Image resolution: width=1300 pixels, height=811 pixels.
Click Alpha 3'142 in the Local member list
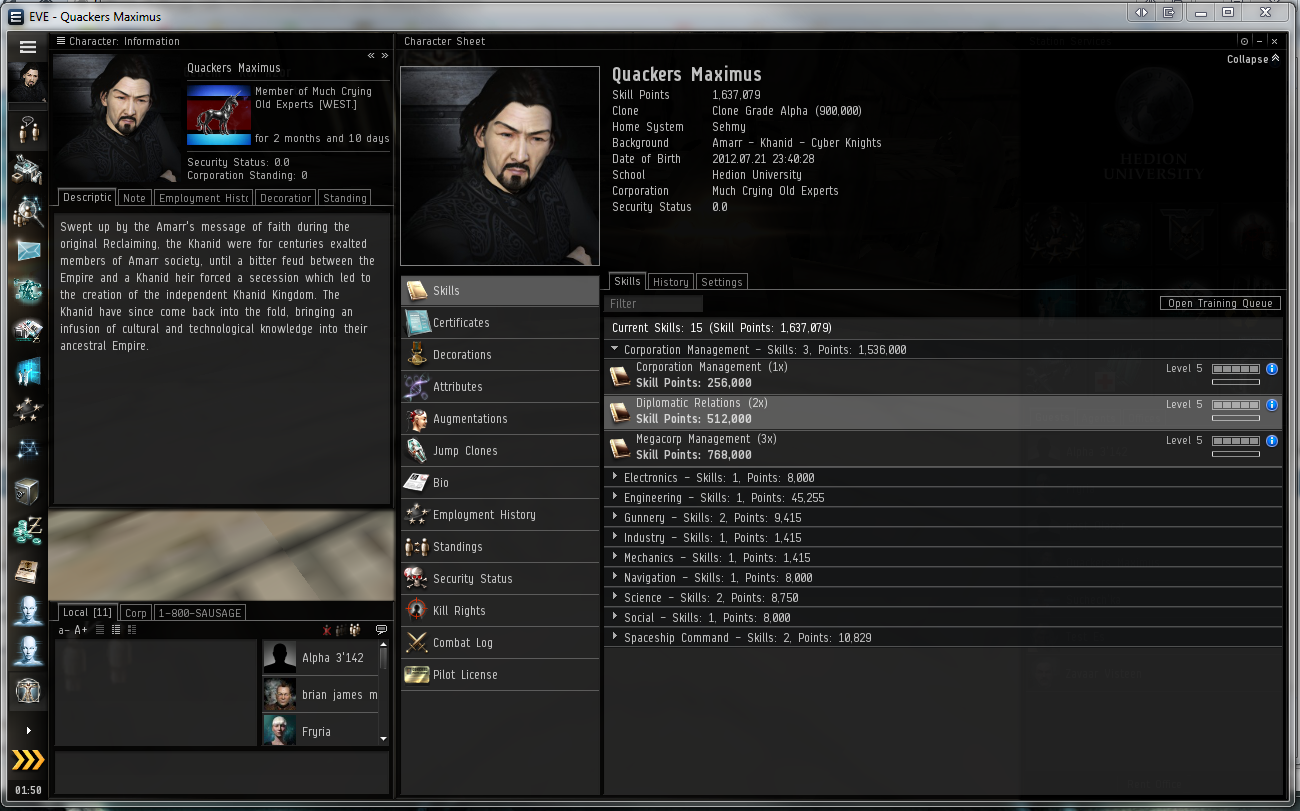coord(321,658)
